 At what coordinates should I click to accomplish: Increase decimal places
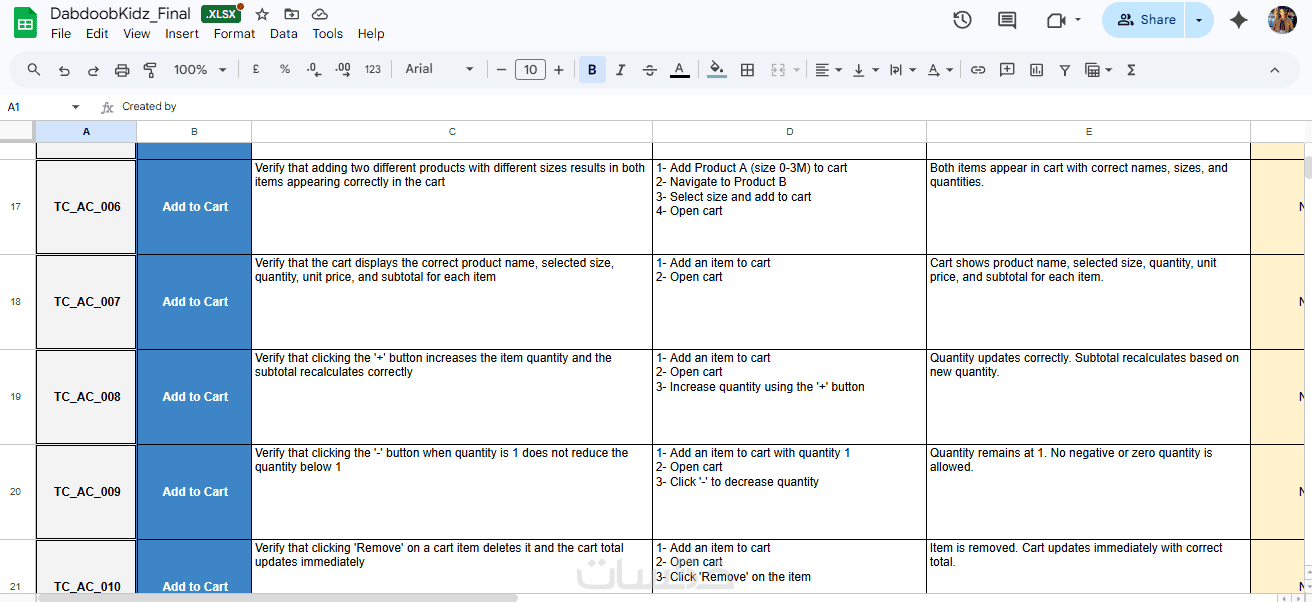pyautogui.click(x=343, y=70)
